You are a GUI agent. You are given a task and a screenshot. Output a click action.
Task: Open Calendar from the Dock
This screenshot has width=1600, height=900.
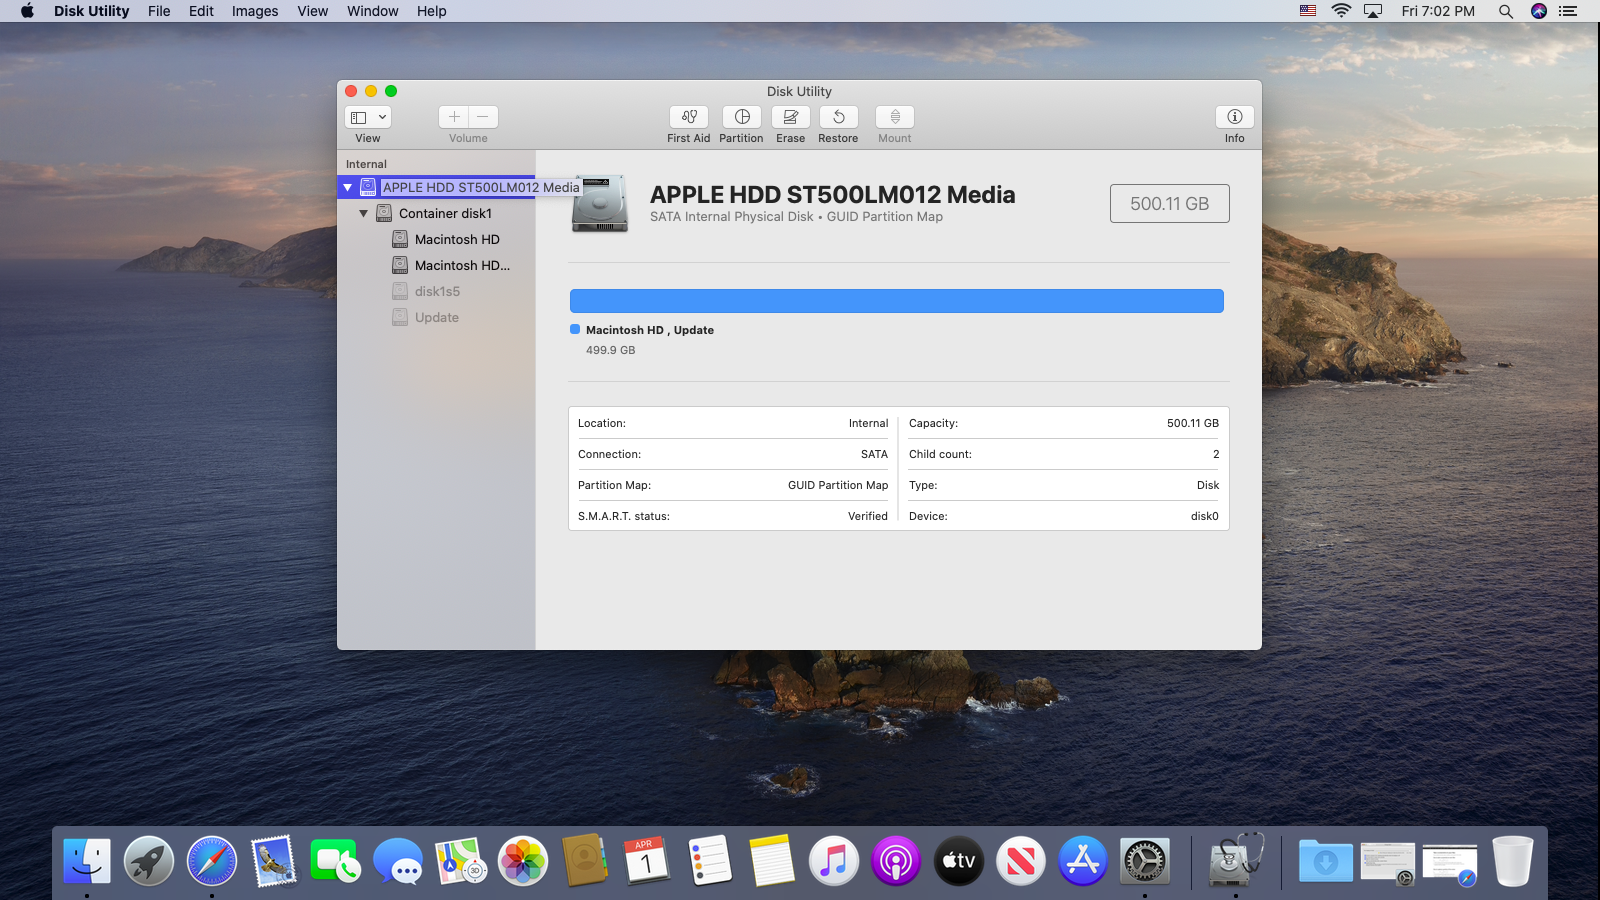pos(647,860)
